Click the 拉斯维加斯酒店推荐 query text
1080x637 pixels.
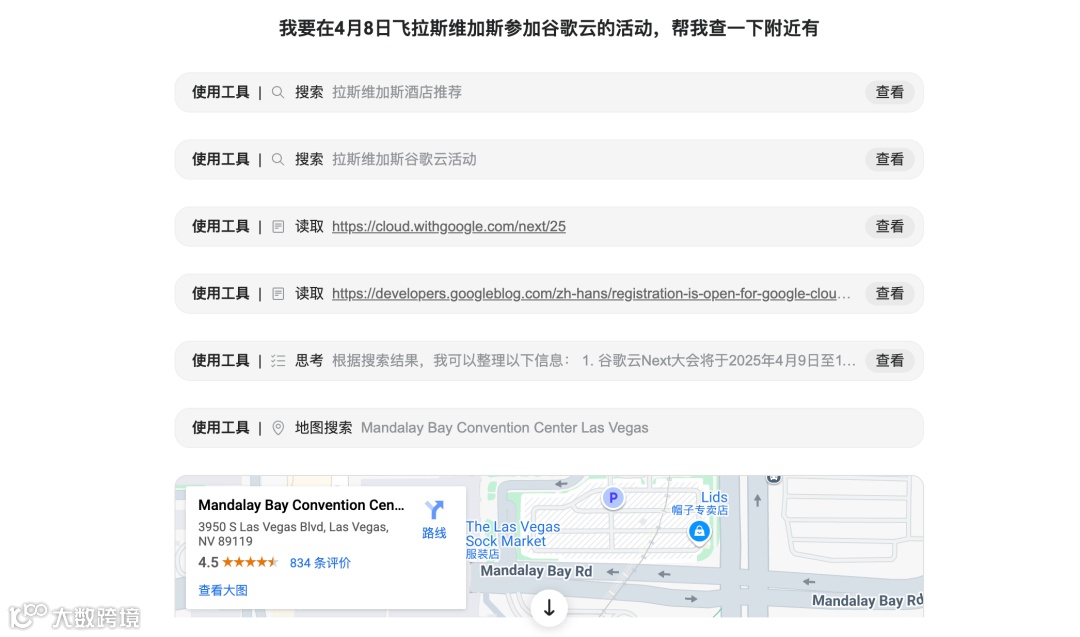(397, 92)
